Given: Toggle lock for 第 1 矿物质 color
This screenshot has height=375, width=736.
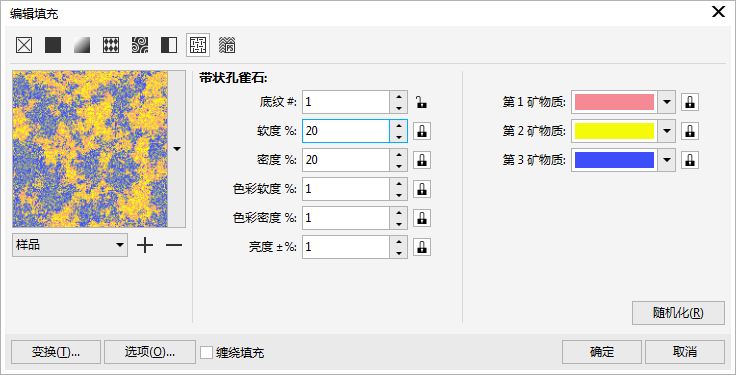Looking at the screenshot, I should 690,102.
